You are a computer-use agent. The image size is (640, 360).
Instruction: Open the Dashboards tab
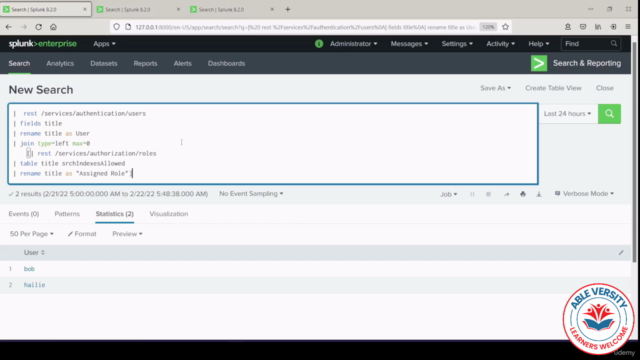coord(227,63)
